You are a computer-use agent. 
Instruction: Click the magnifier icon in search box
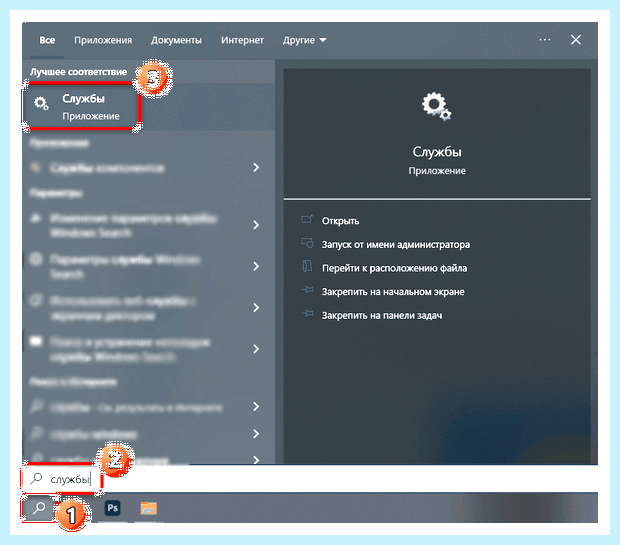point(36,478)
